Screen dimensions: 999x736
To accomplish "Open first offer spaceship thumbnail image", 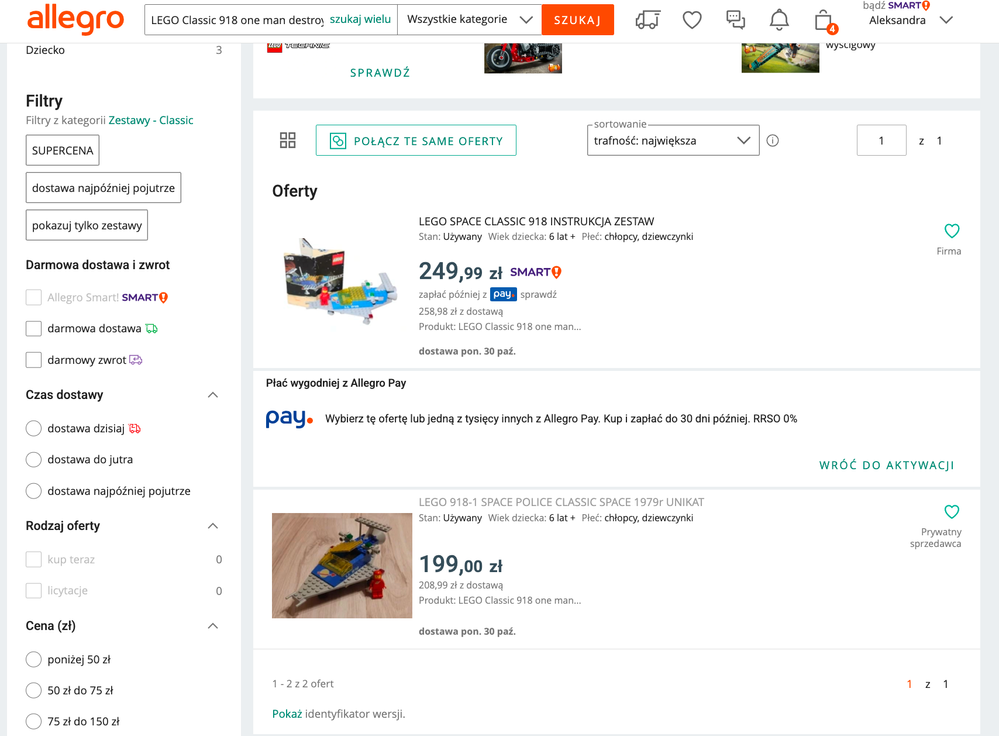I will (341, 282).
